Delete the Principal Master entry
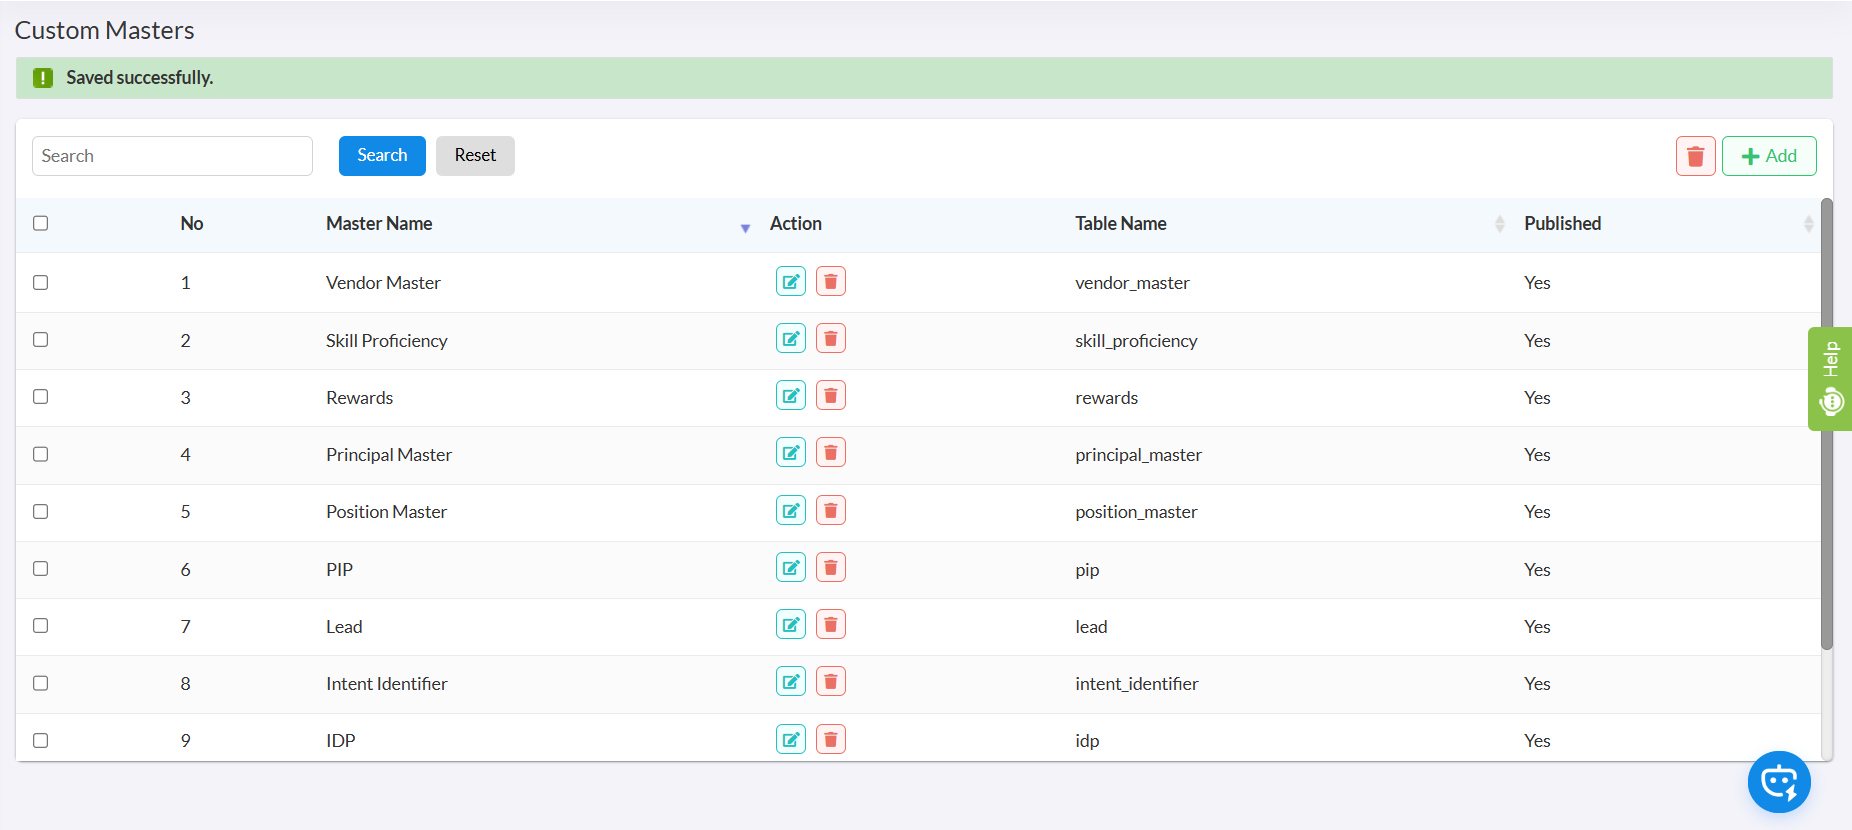 coord(830,453)
